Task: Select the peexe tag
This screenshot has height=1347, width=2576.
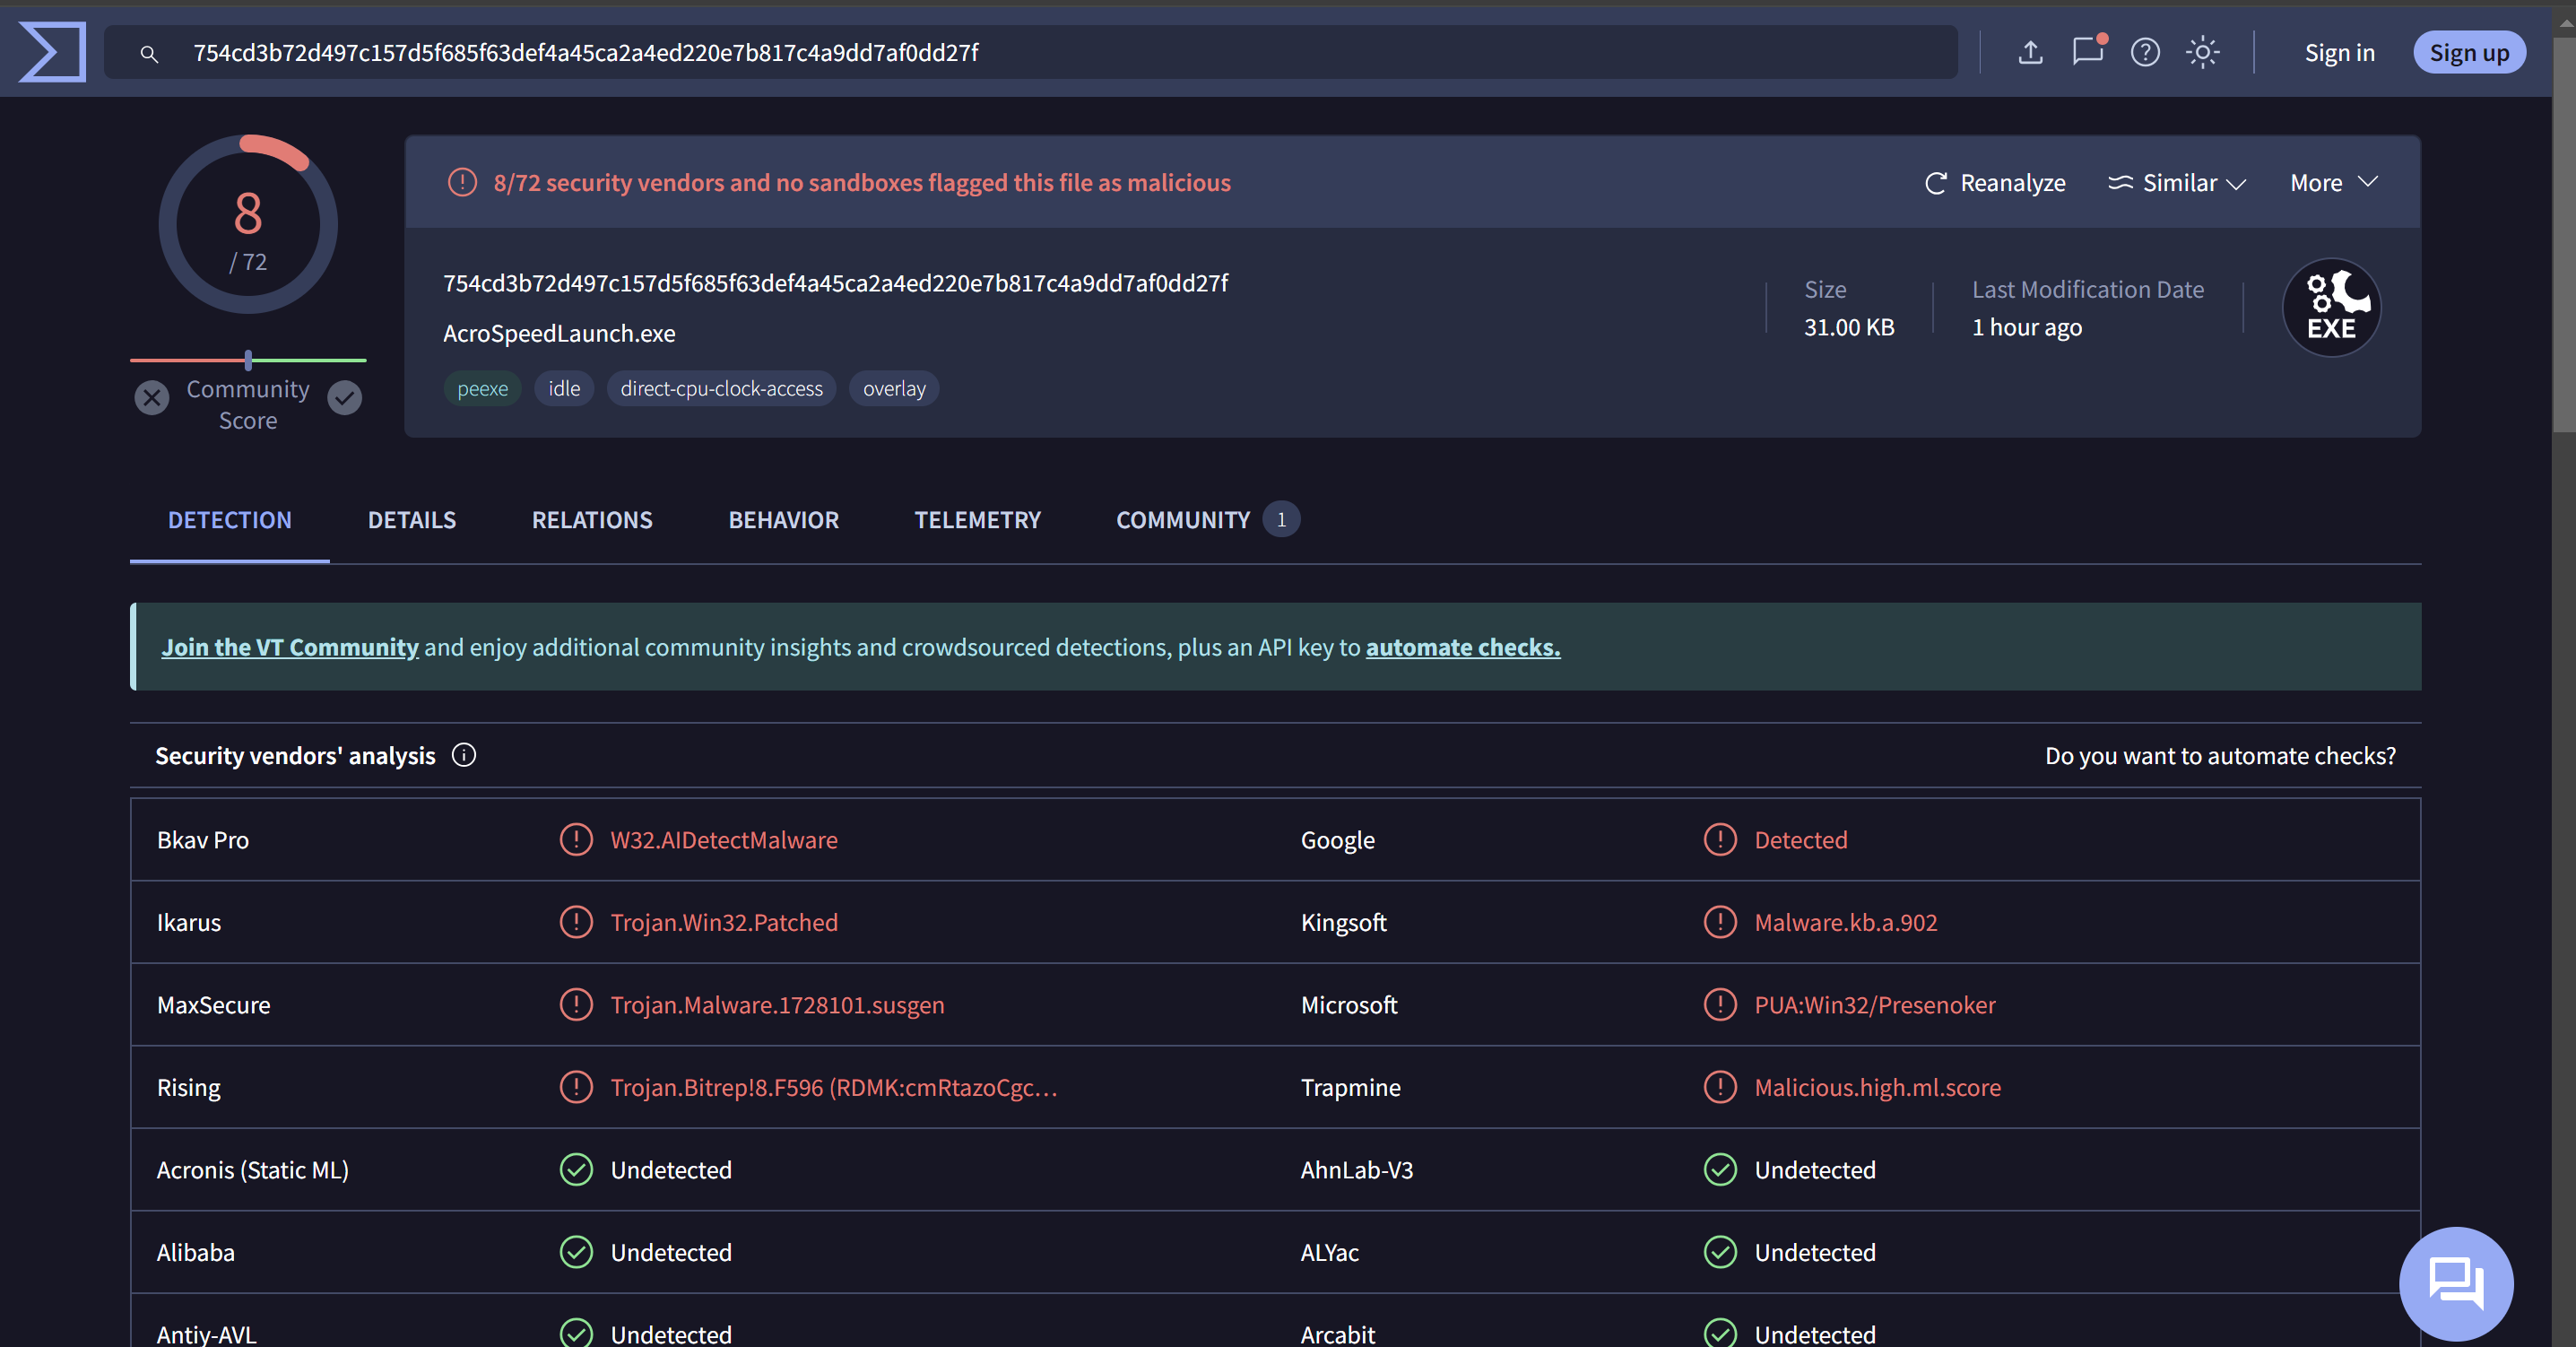Action: click(482, 389)
